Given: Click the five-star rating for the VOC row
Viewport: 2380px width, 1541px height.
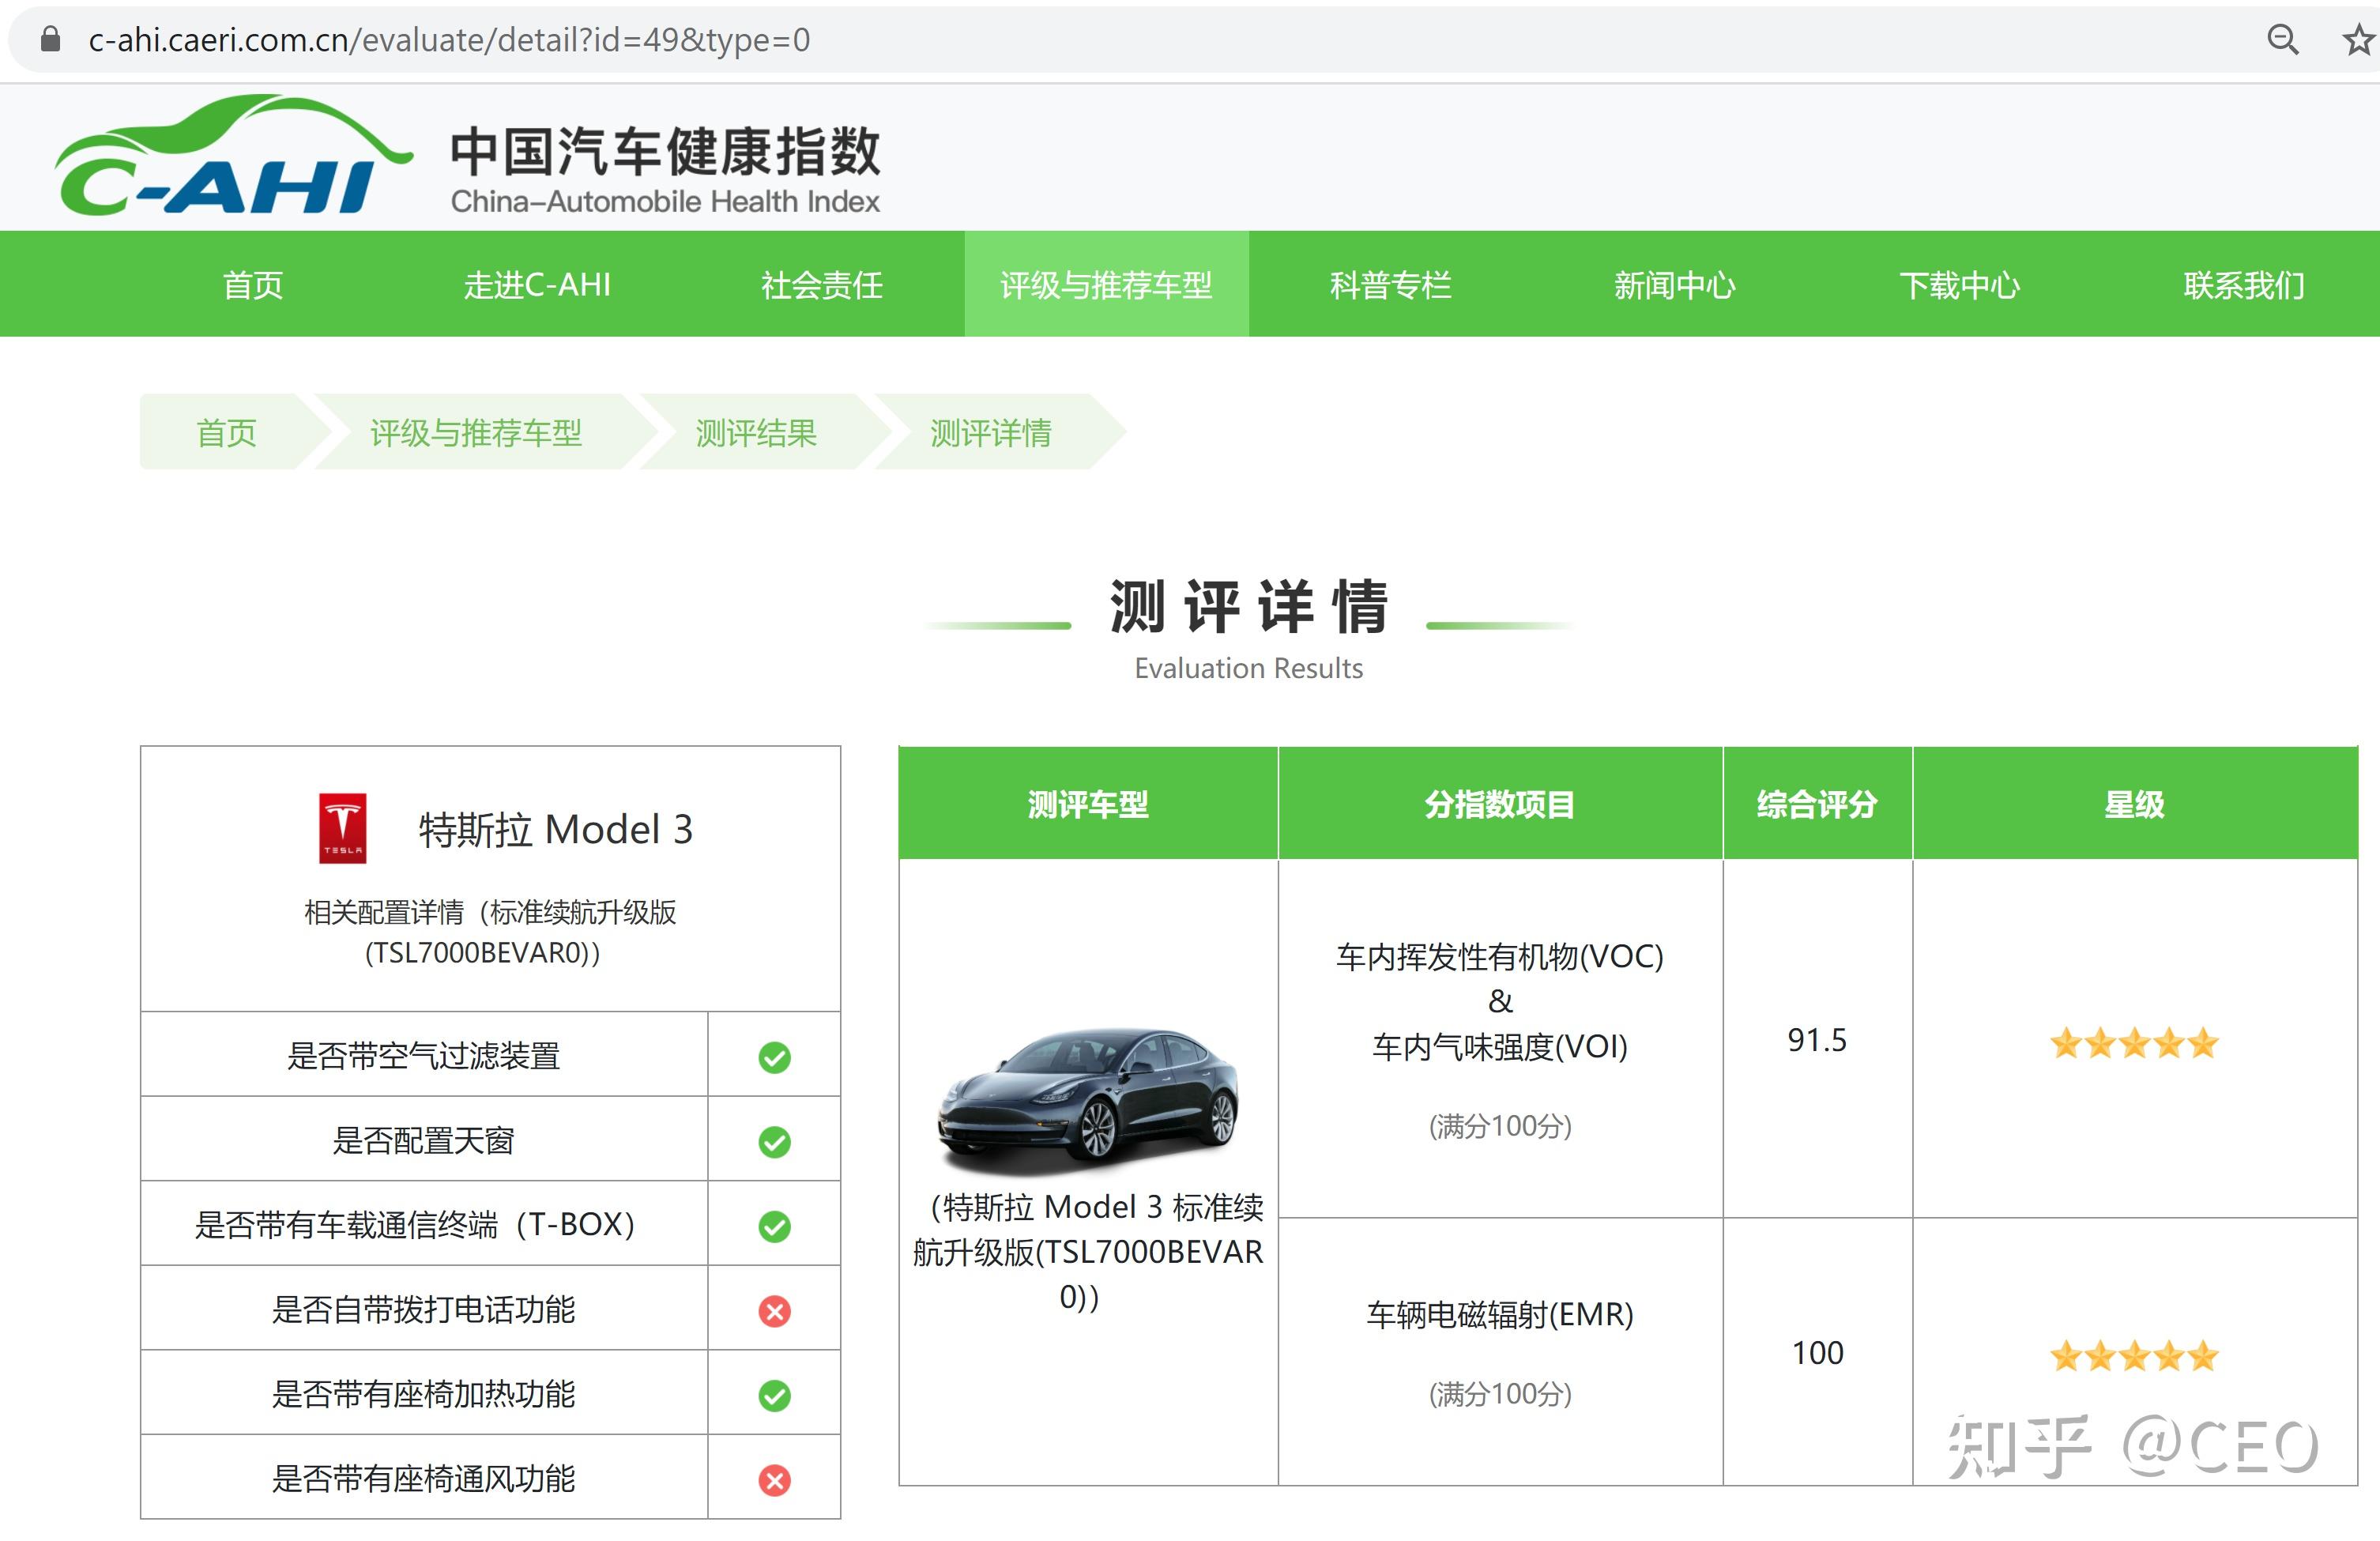Looking at the screenshot, I should pyautogui.click(x=2133, y=1042).
